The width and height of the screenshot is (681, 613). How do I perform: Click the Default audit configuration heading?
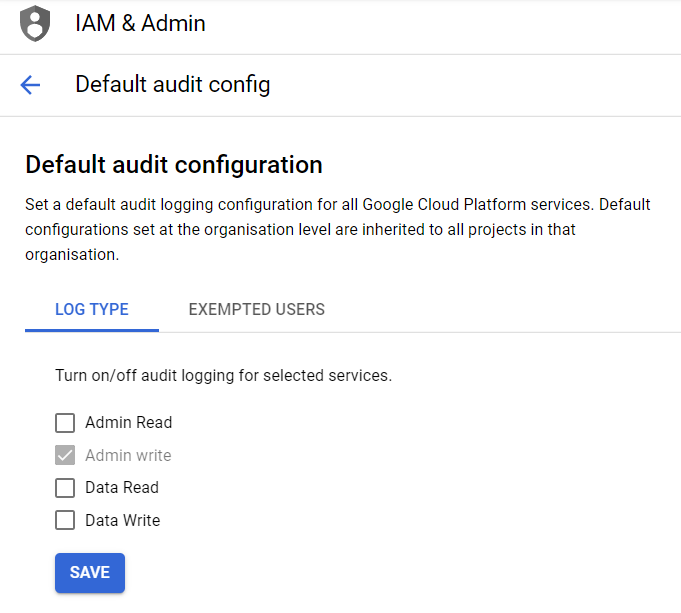pos(173,165)
